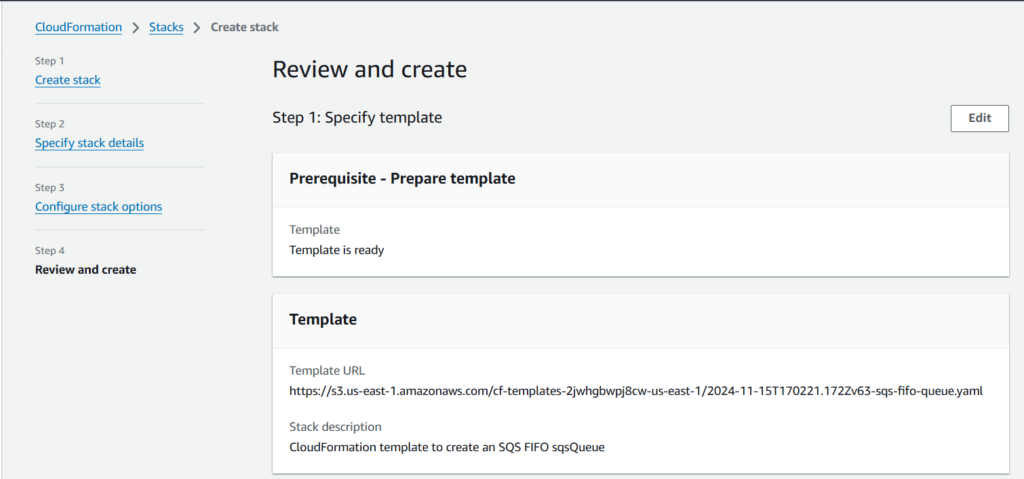The height and width of the screenshot is (479, 1024).
Task: Navigate to Configure stack options step
Action: point(98,207)
